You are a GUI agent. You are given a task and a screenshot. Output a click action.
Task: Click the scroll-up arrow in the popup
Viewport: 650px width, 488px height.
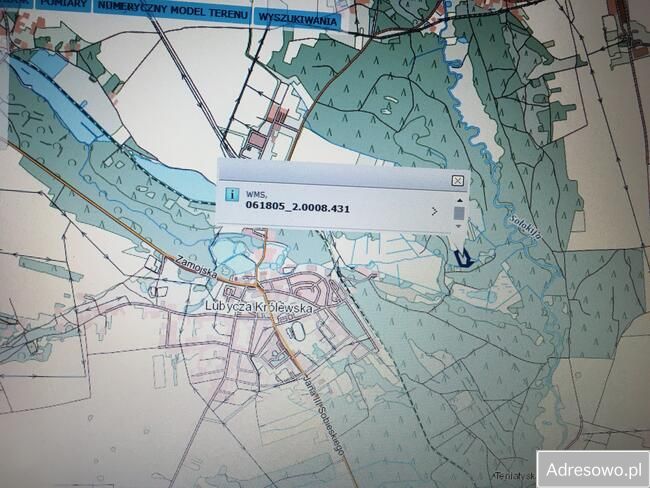point(460,201)
